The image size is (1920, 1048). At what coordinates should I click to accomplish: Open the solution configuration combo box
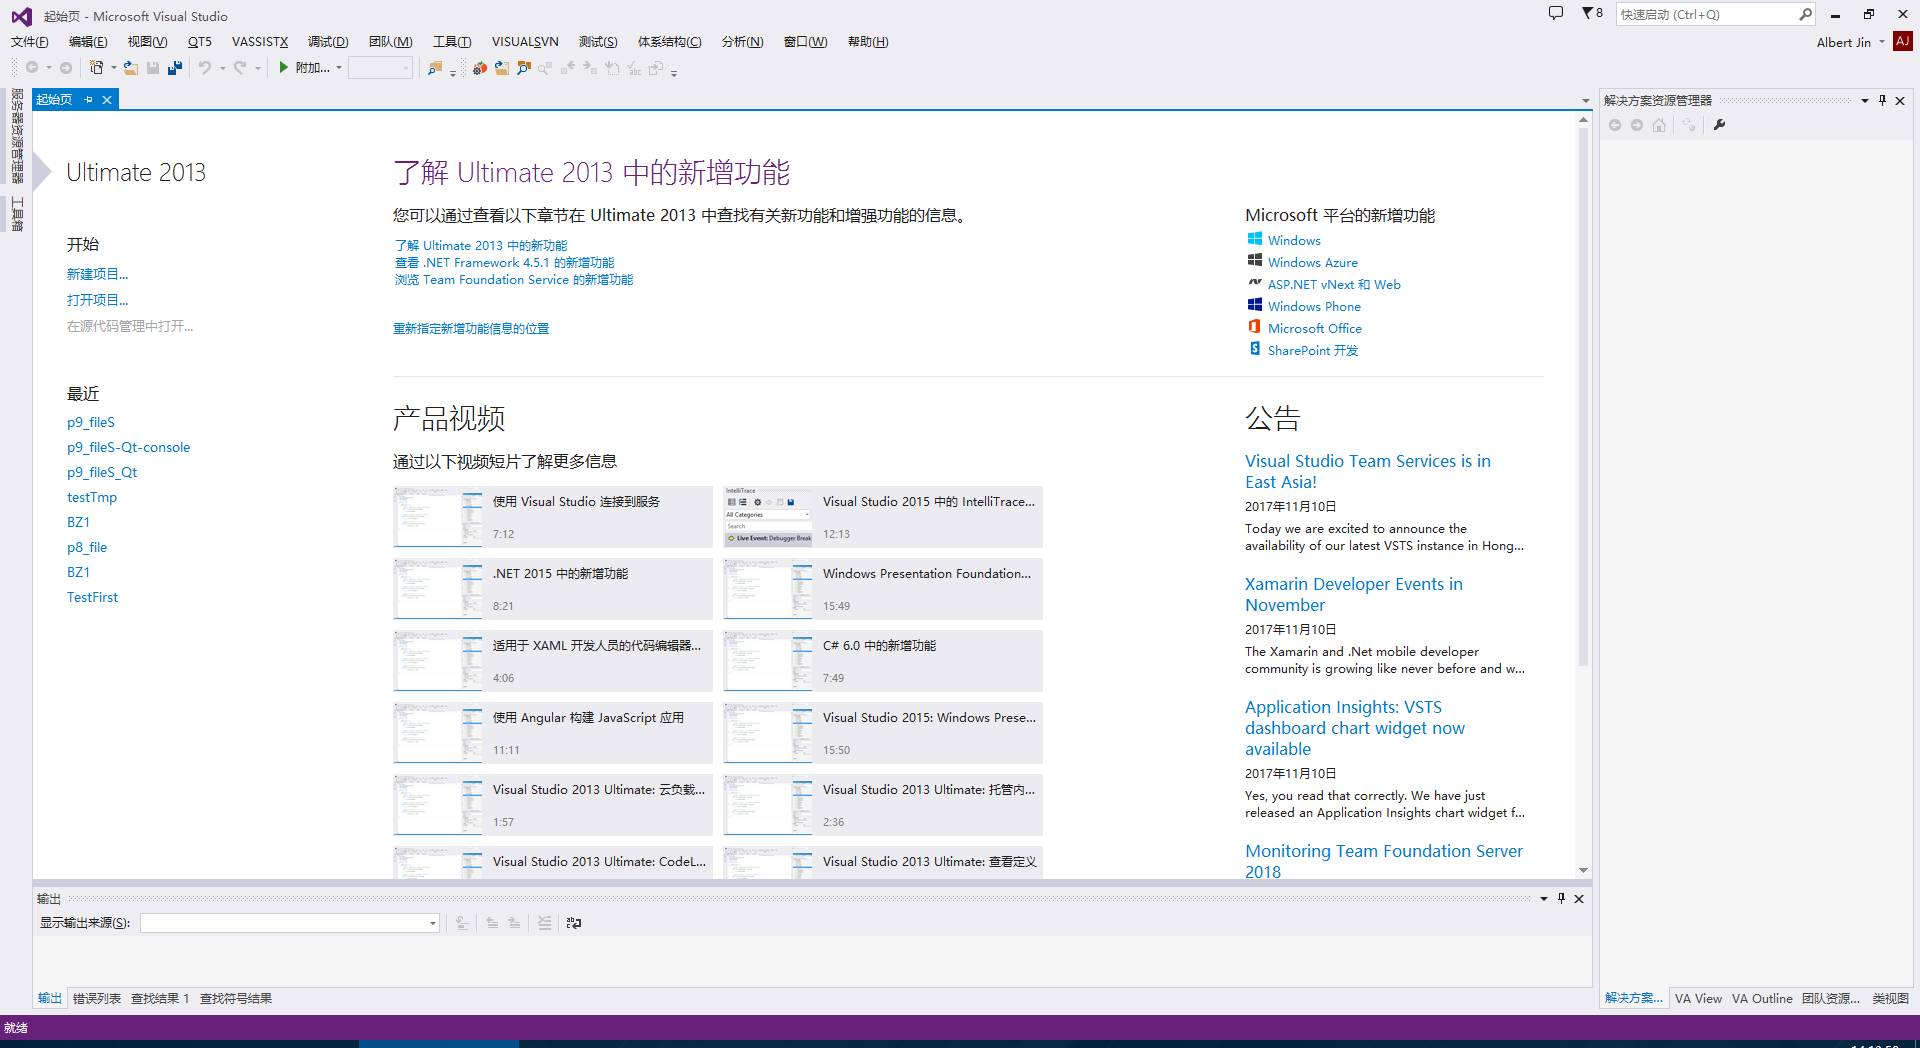click(x=380, y=68)
